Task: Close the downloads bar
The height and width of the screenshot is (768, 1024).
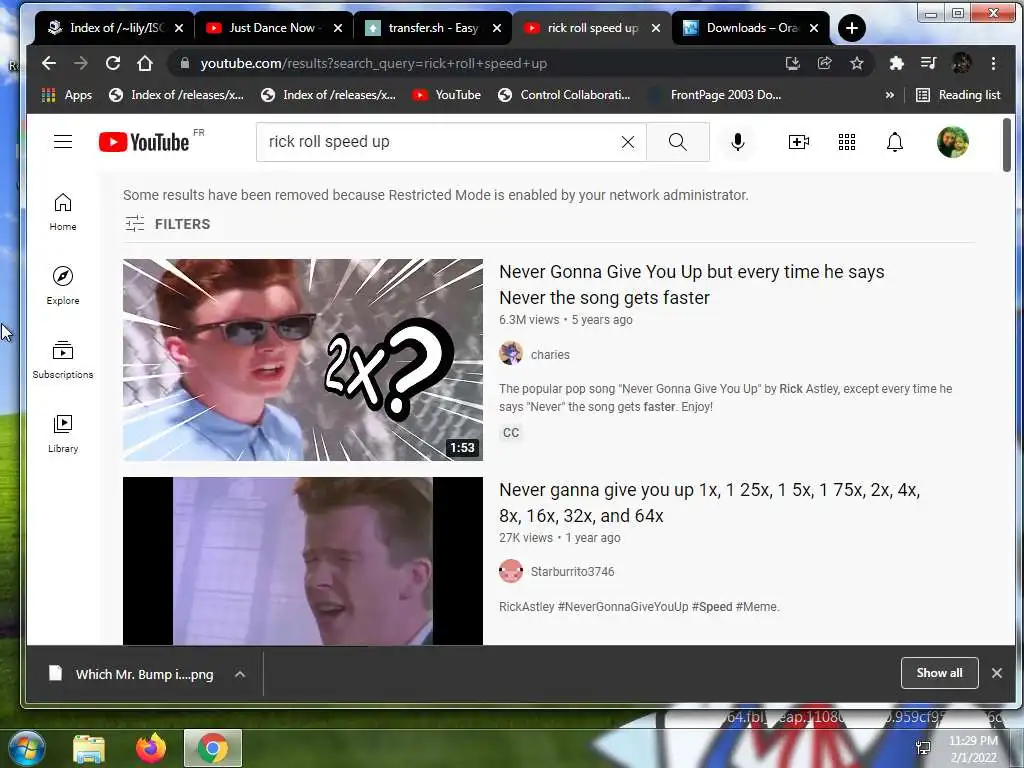Action: [997, 673]
